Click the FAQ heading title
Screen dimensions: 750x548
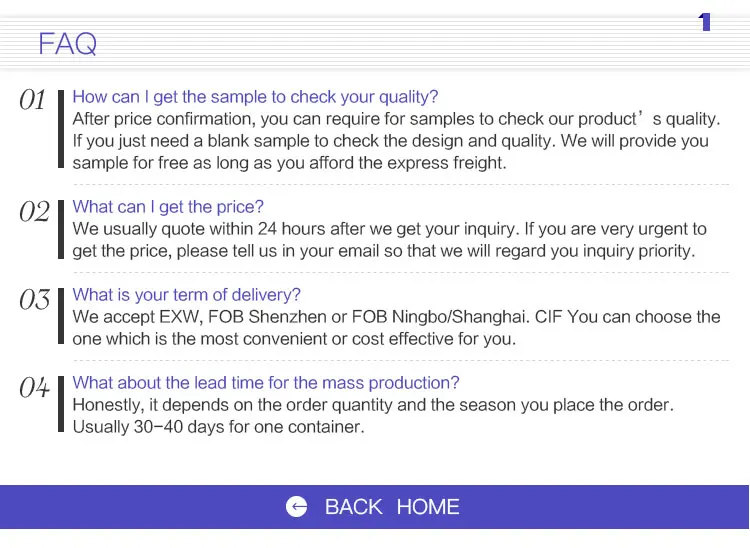(x=67, y=44)
